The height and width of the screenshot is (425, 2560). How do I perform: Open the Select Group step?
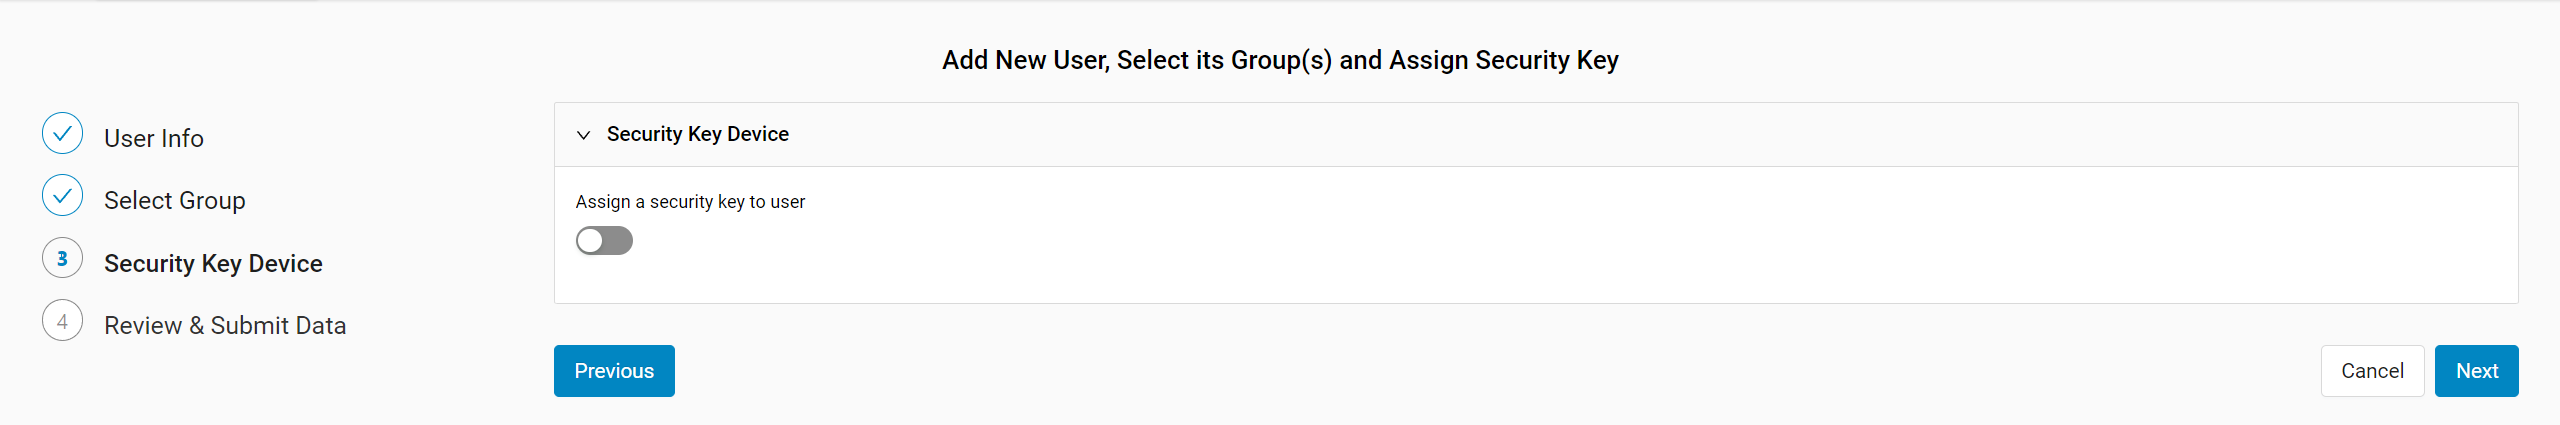175,200
